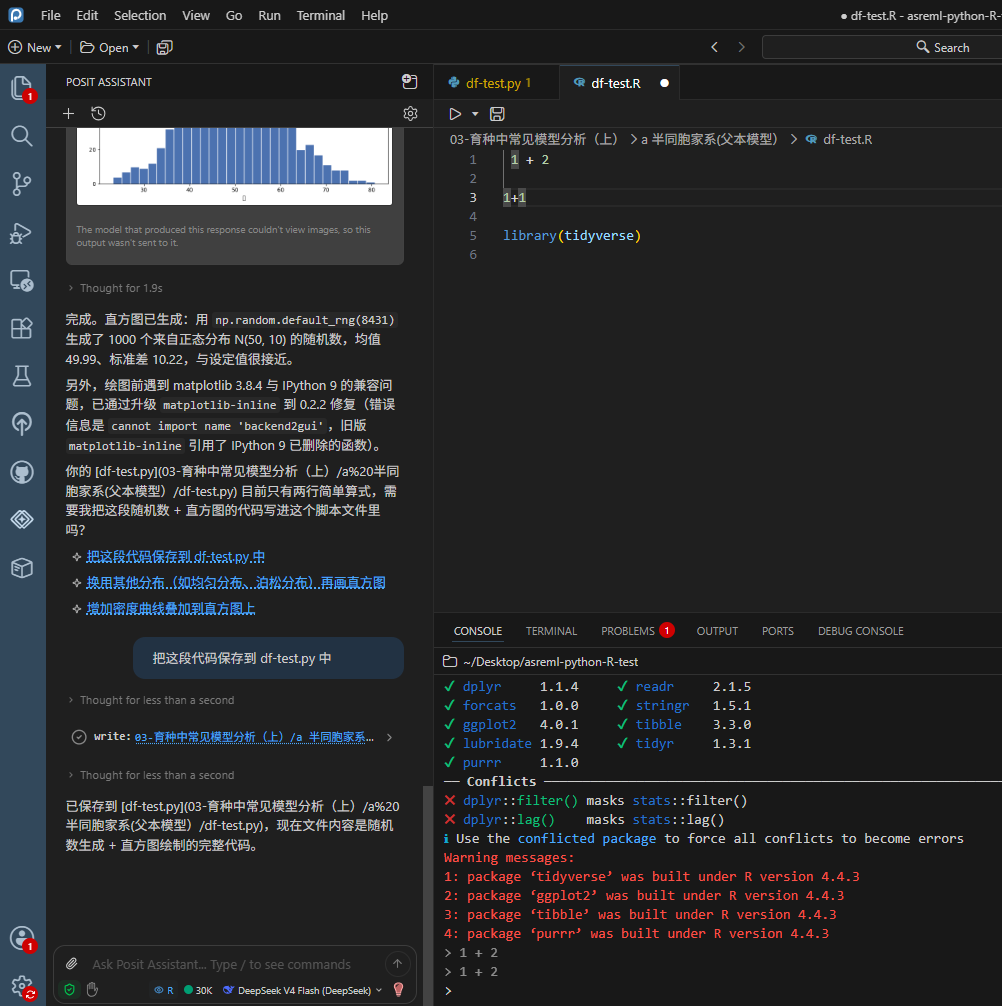This screenshot has width=1002, height=1006.
Task: Open Posit Assistant settings gear
Action: tap(411, 114)
